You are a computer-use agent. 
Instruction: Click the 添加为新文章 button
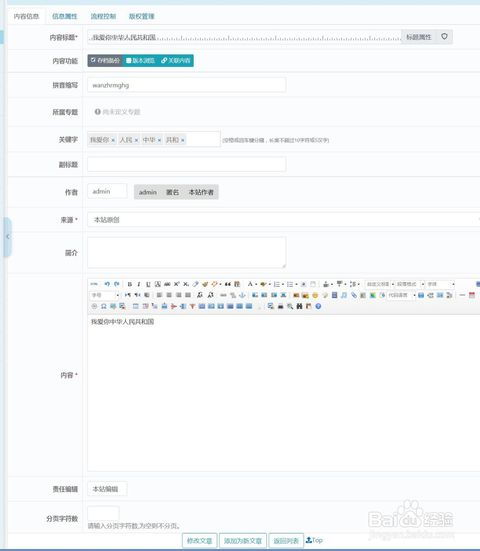pos(243,540)
